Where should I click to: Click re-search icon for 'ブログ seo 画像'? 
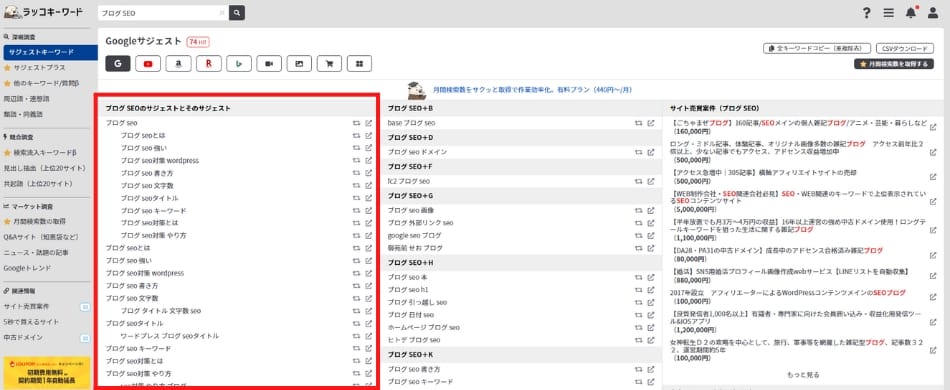point(639,210)
